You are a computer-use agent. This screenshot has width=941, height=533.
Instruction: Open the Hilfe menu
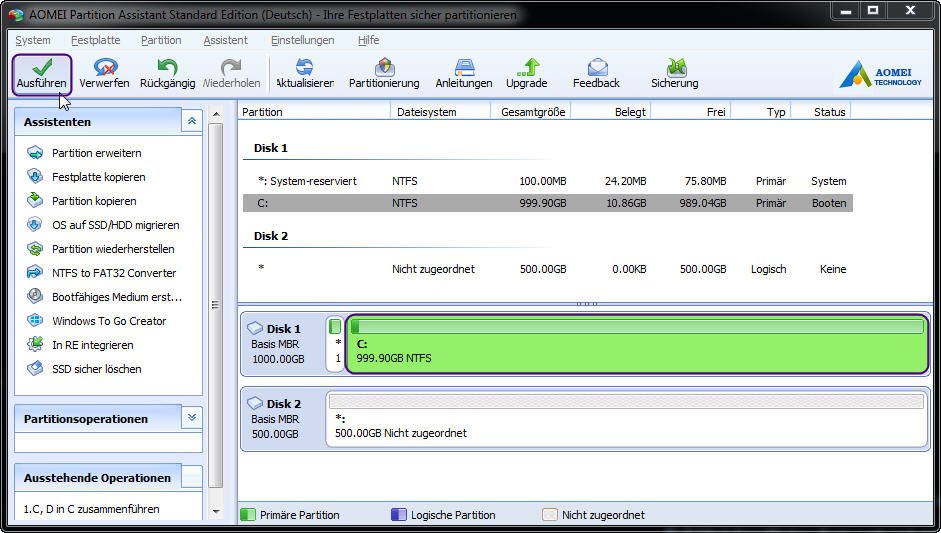[x=368, y=40]
